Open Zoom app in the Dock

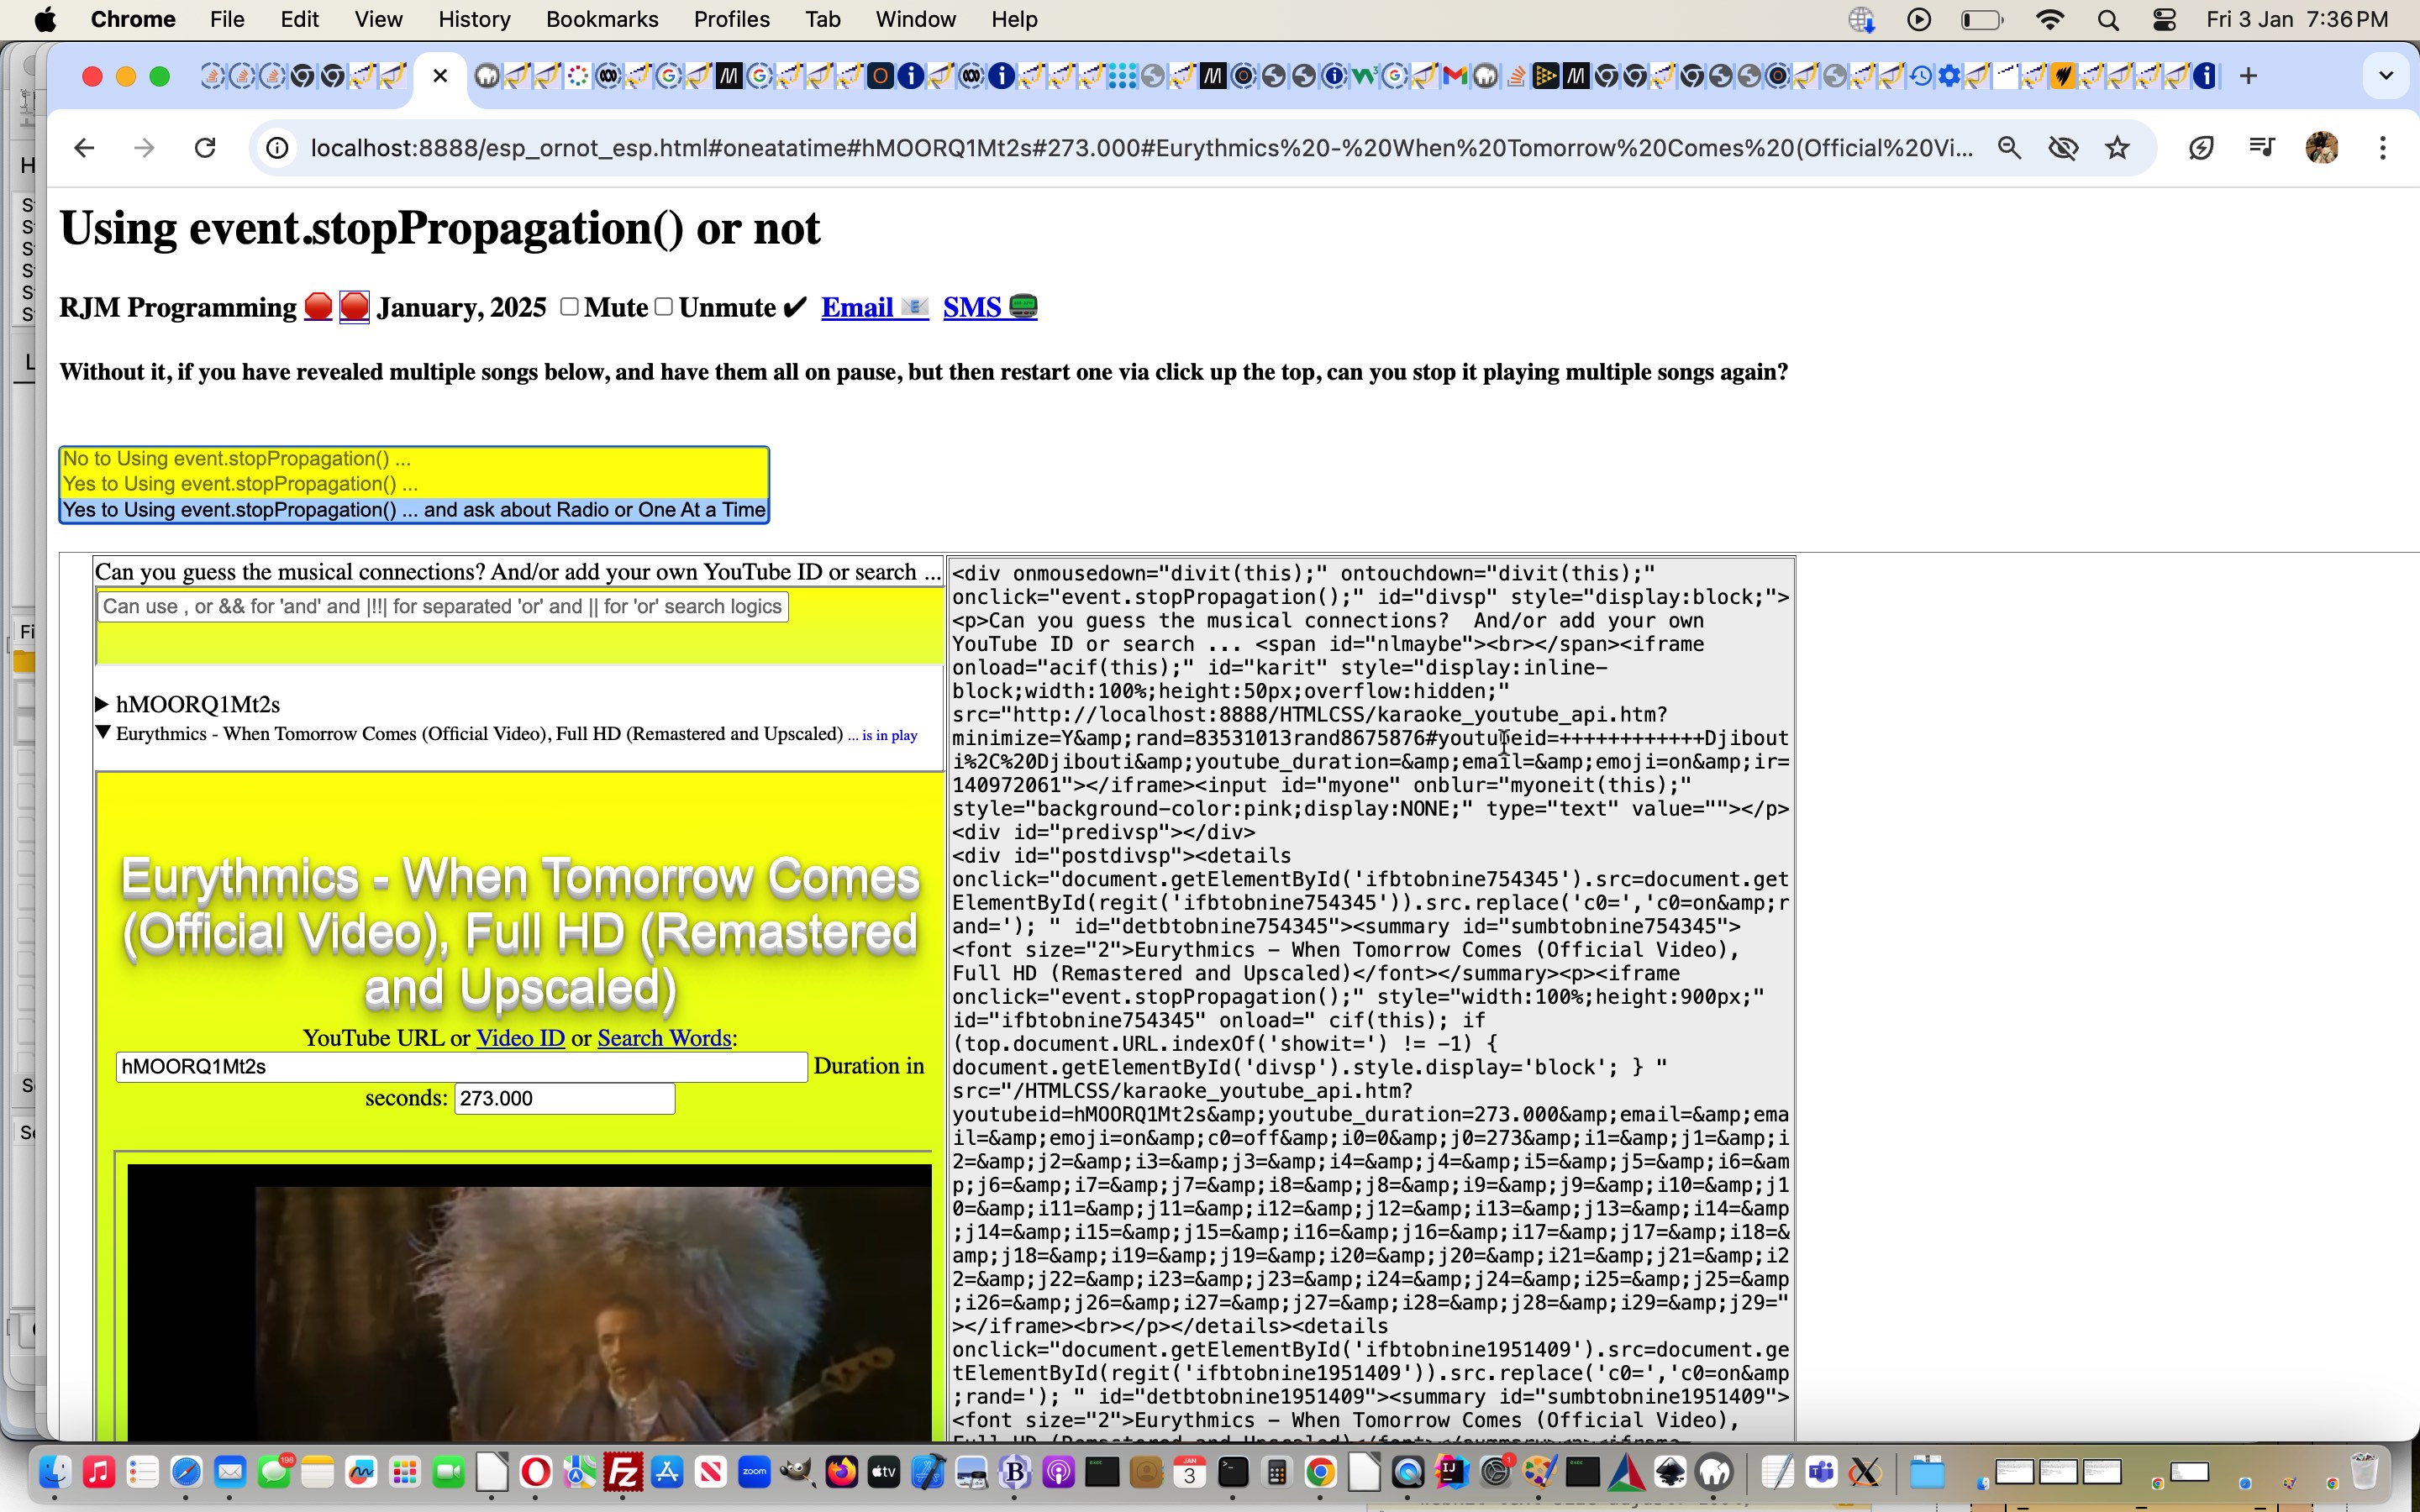[755, 1472]
